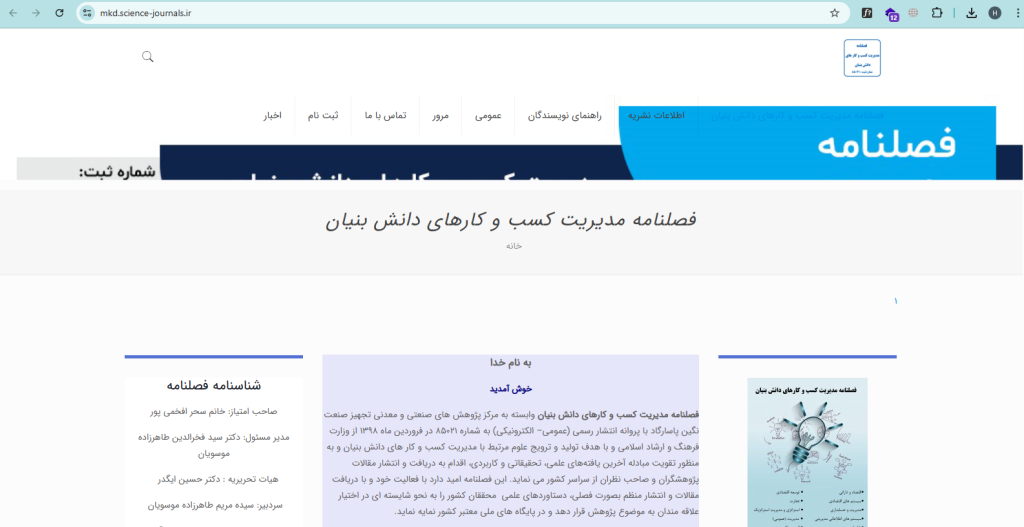Click the journal cover image with lightbulb

coord(807,452)
